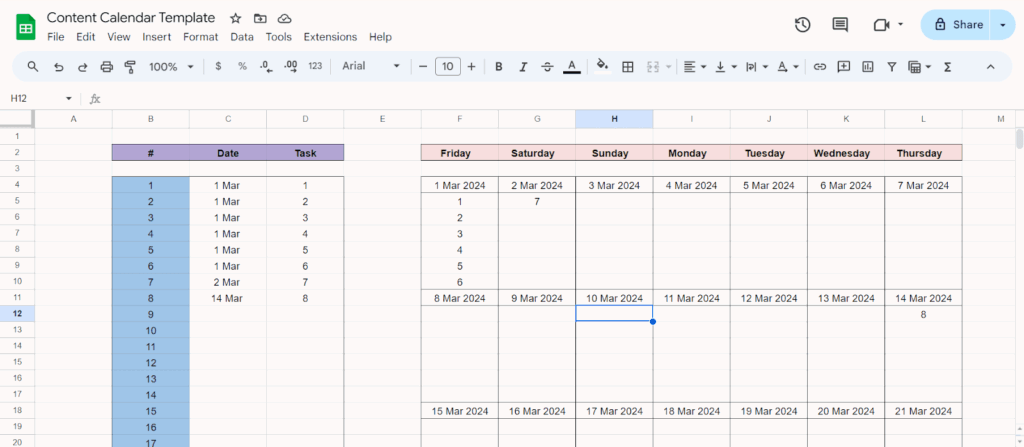The image size is (1024, 447).
Task: Open the View menu
Action: (119, 37)
